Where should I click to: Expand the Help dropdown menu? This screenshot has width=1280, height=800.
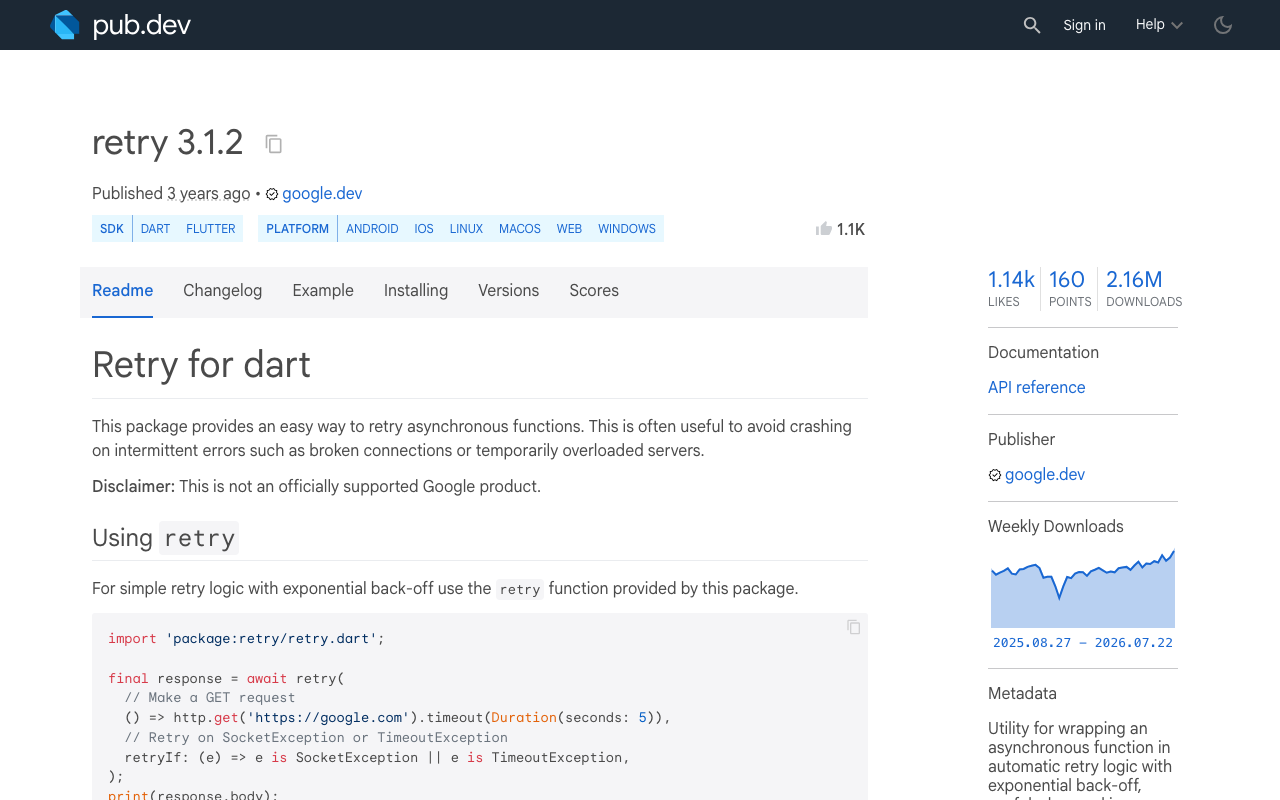1159,25
